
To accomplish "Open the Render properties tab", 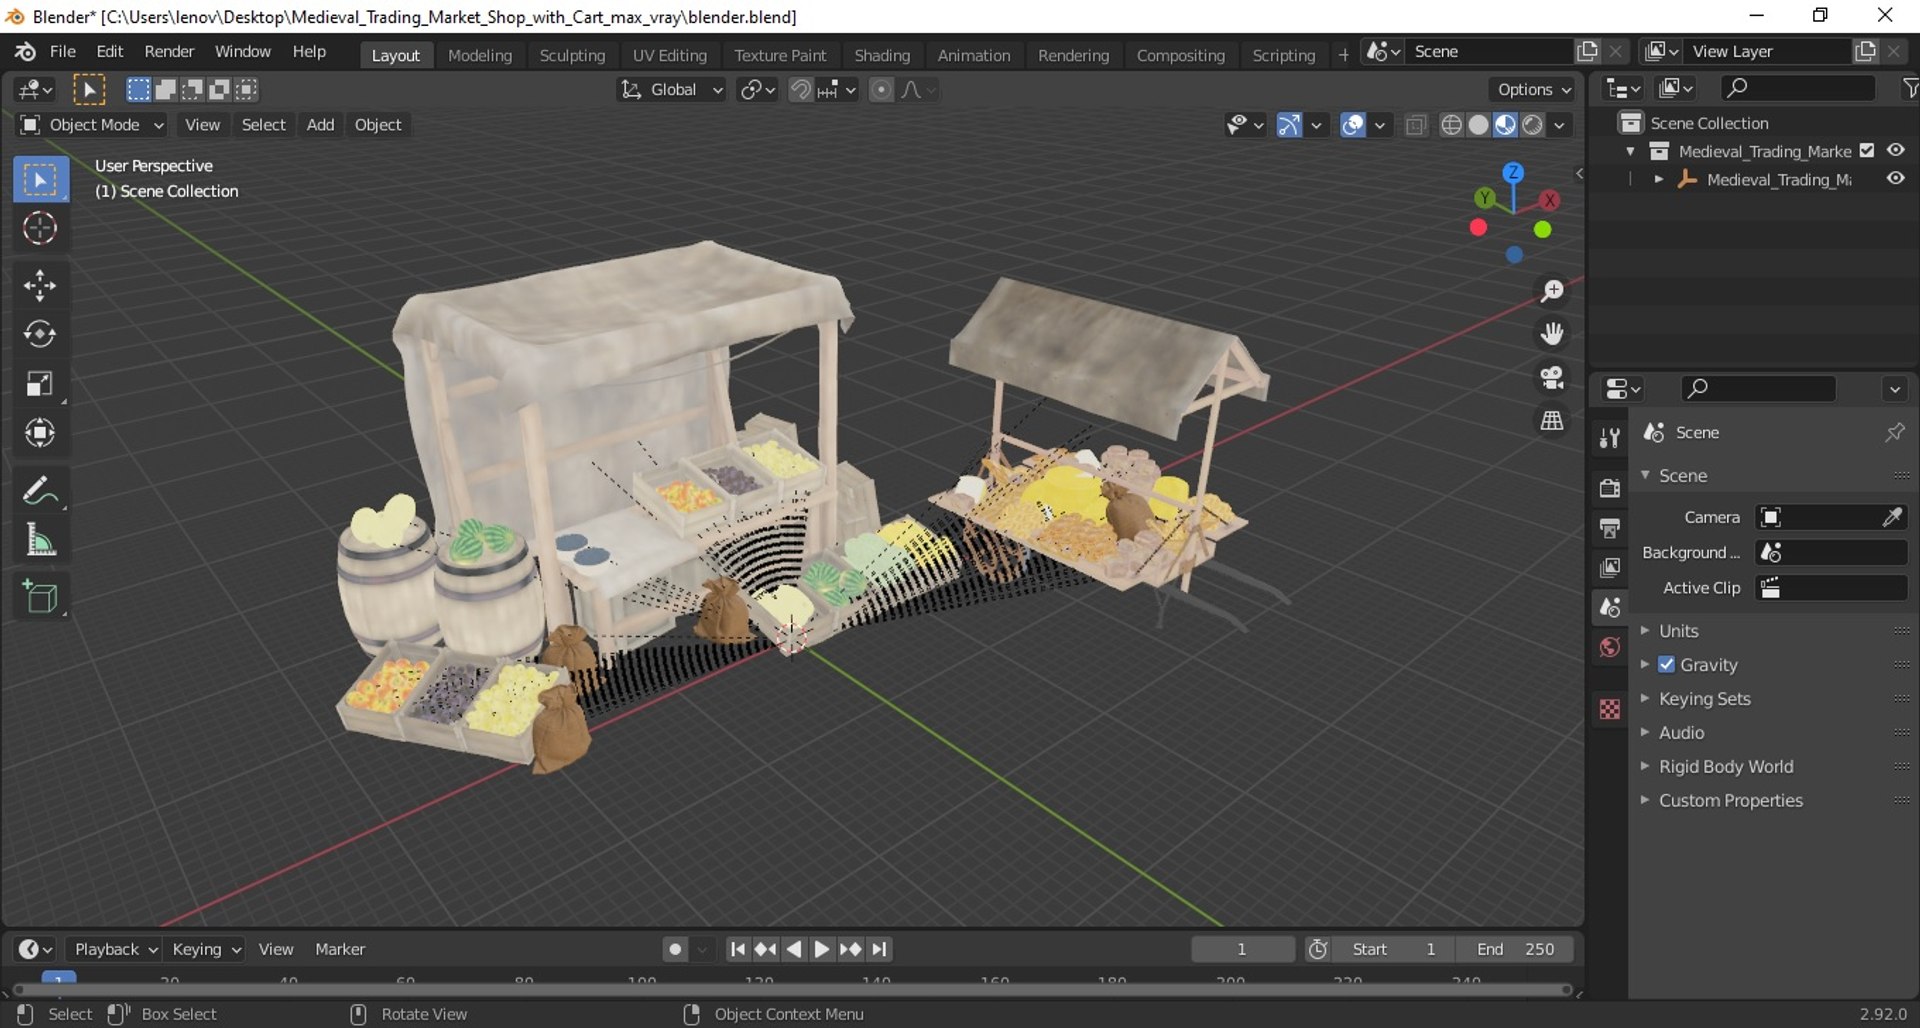I will tap(1609, 488).
